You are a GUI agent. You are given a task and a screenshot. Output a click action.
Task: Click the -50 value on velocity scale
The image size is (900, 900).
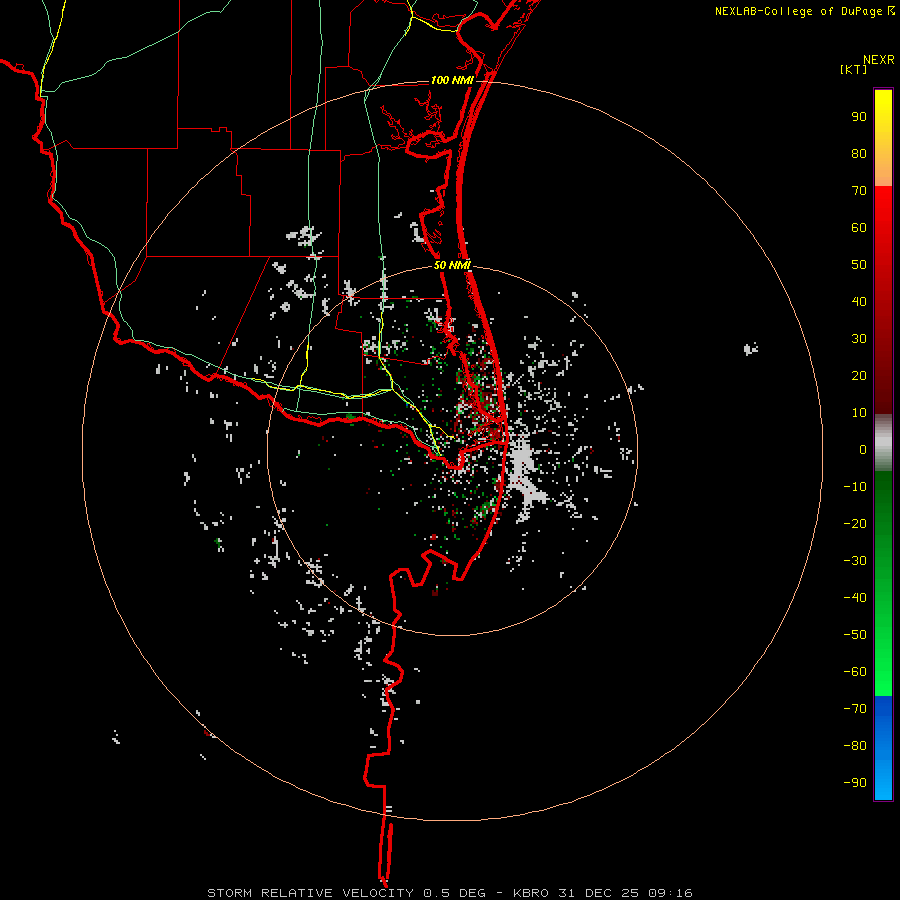coord(855,635)
